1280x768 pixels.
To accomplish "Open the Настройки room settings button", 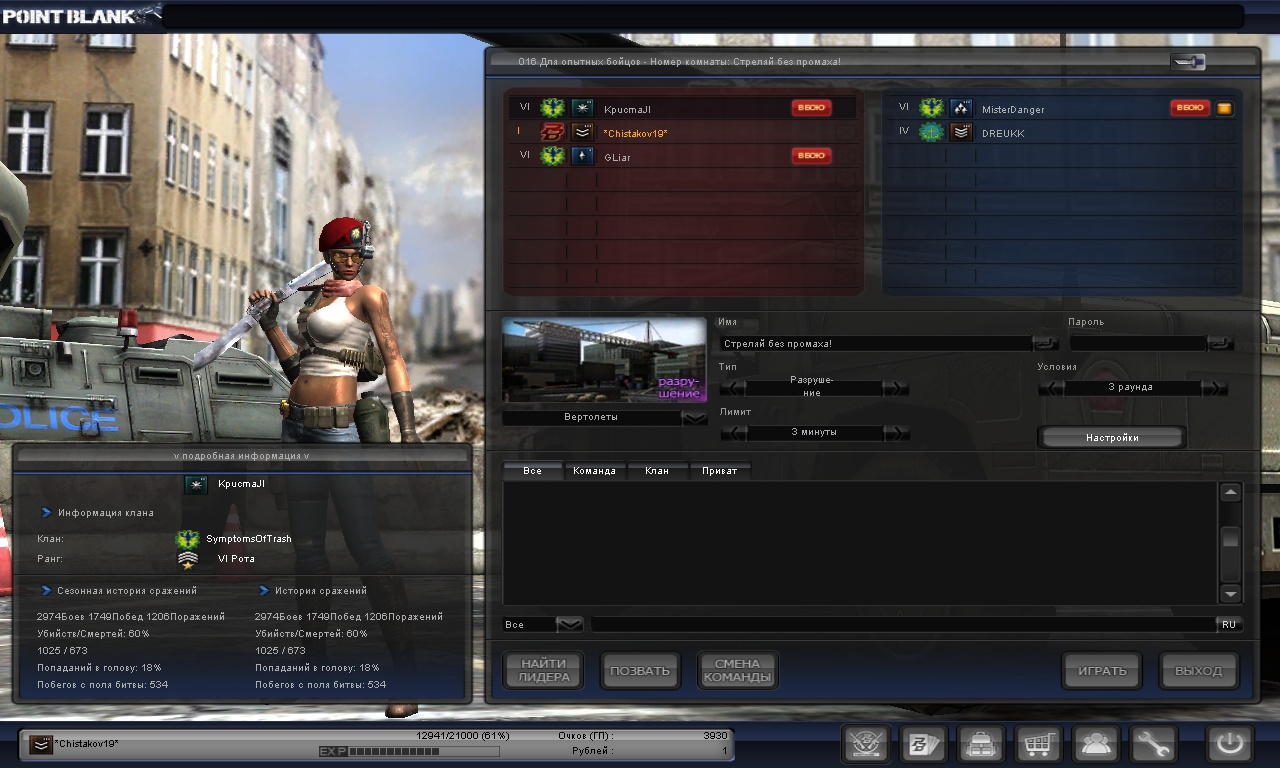I will pyautogui.click(x=1112, y=437).
